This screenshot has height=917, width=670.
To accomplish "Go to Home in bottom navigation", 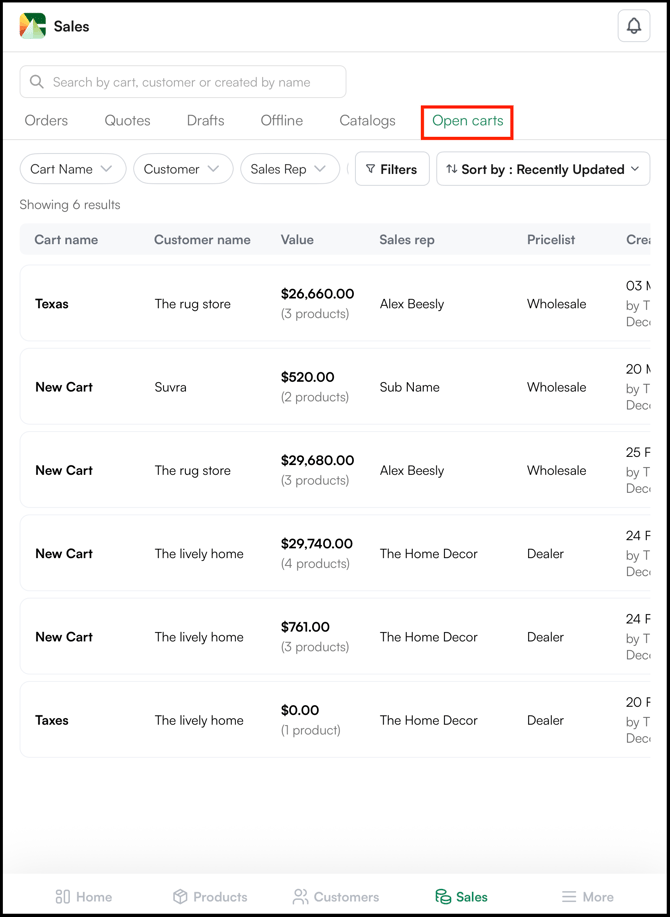I will point(83,897).
